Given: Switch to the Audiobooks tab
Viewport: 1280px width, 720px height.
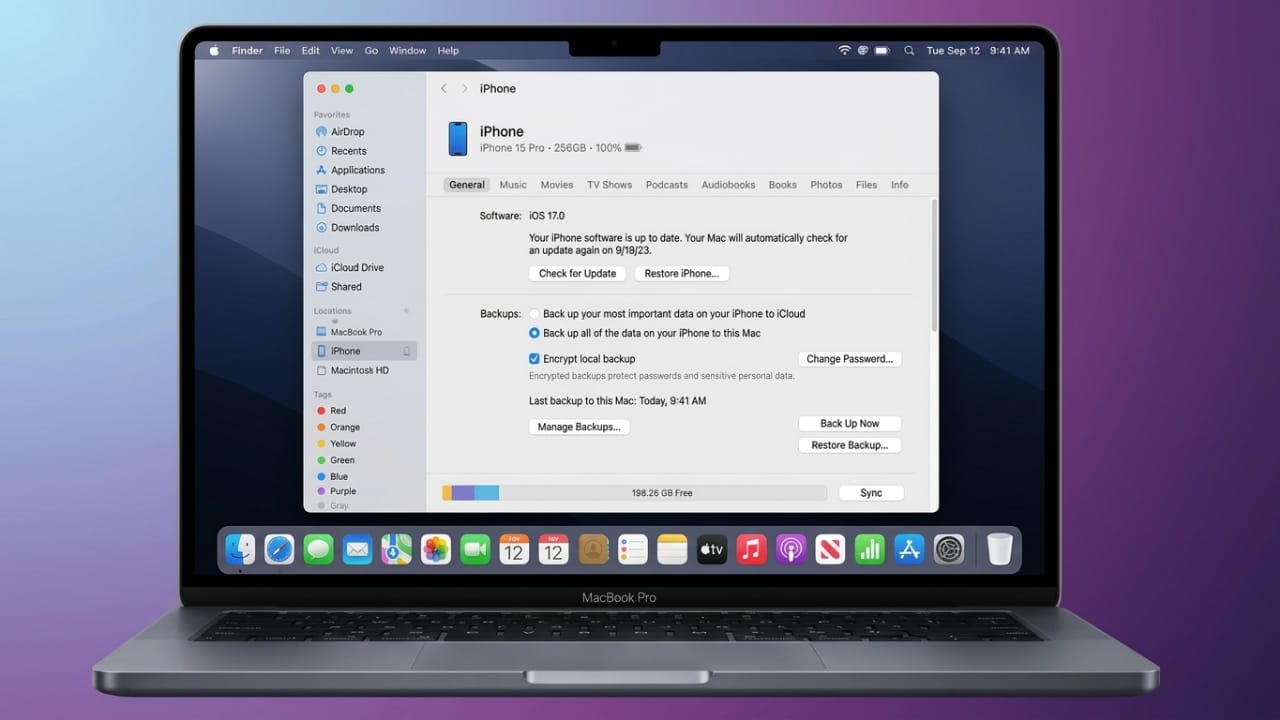Looking at the screenshot, I should click(728, 185).
